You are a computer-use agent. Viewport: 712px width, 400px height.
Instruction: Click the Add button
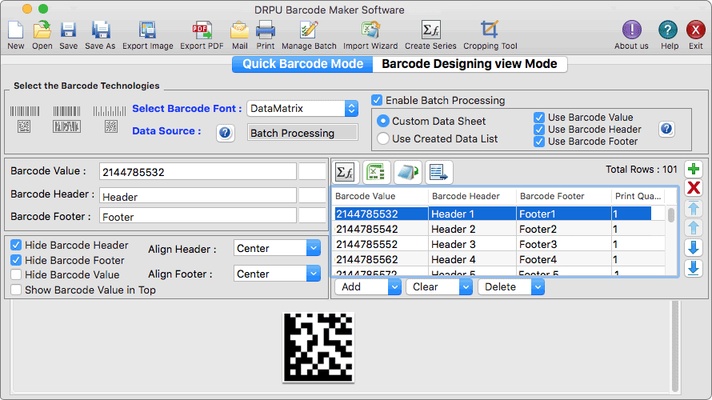pyautogui.click(x=361, y=287)
